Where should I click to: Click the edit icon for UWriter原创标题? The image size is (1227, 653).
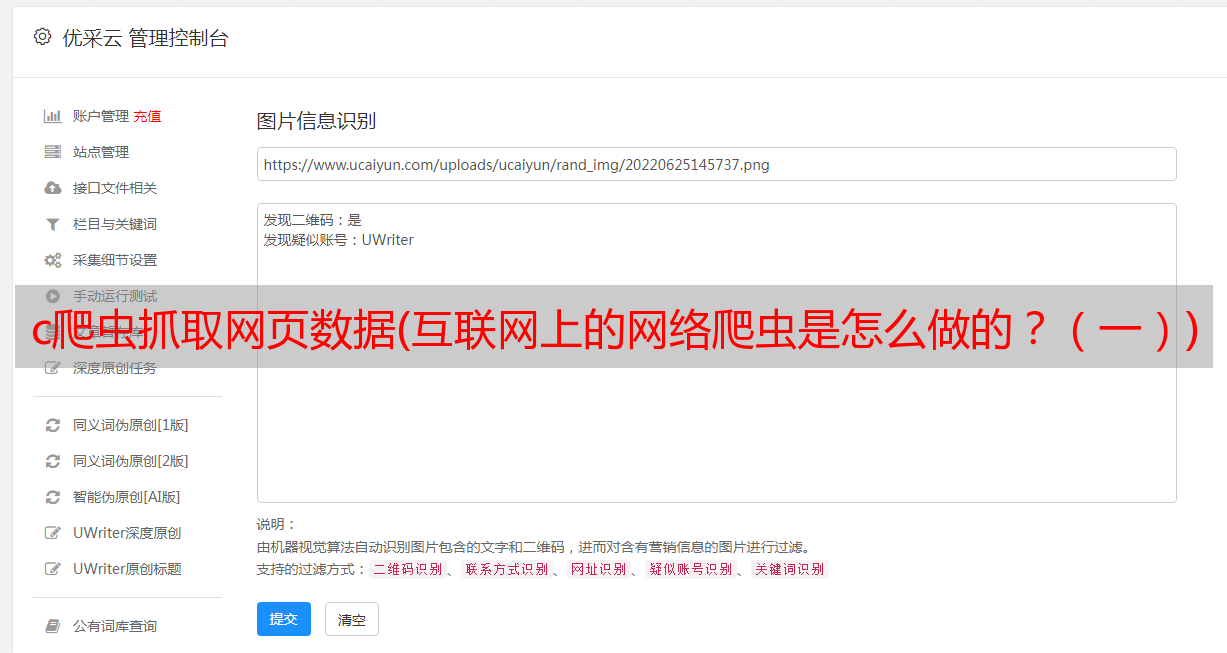click(x=53, y=569)
